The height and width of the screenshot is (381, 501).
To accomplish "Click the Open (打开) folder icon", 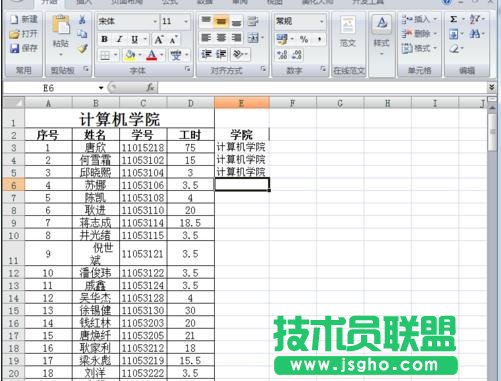I will tap(14, 34).
